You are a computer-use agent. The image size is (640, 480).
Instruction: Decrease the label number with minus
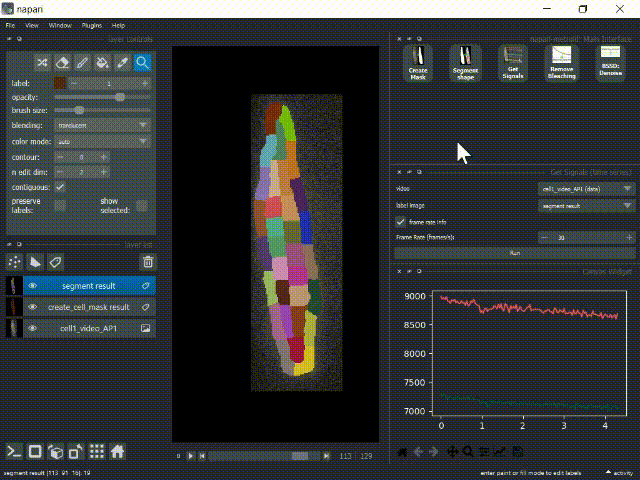coord(74,83)
